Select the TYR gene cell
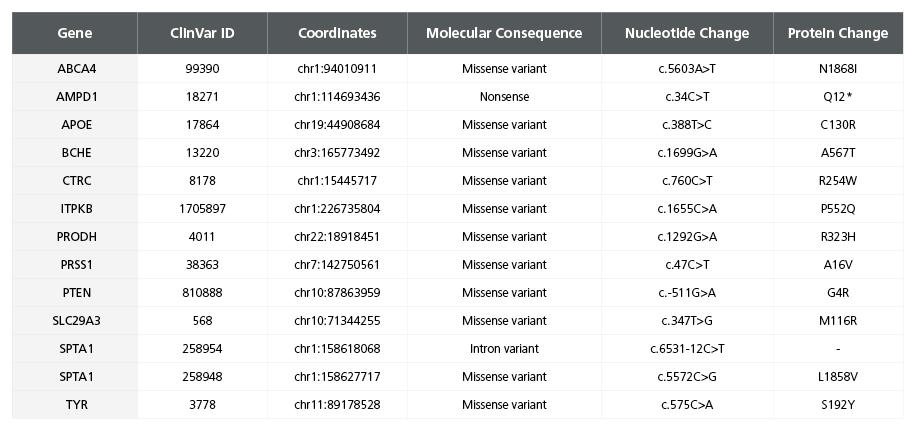The width and height of the screenshot is (915, 430). pyautogui.click(x=75, y=405)
